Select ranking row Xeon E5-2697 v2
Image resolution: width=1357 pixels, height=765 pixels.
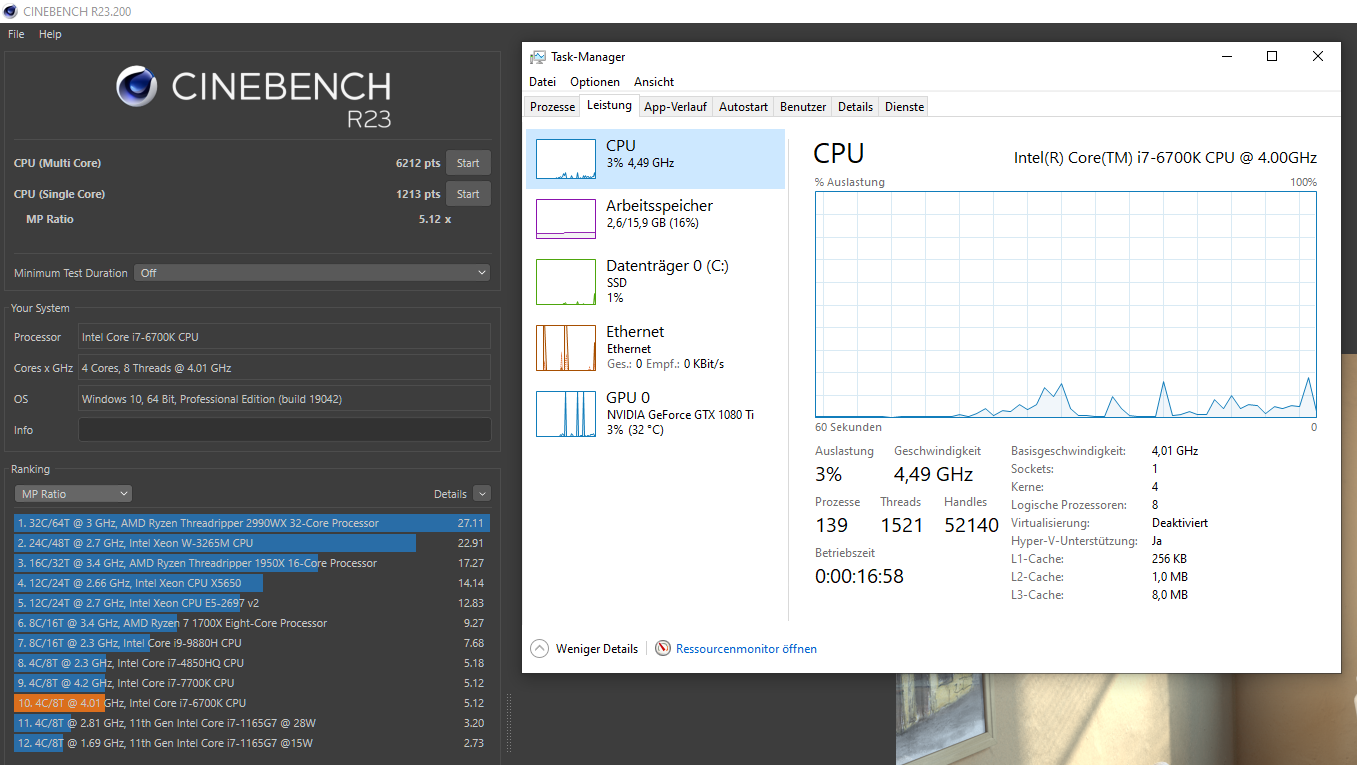pyautogui.click(x=252, y=603)
